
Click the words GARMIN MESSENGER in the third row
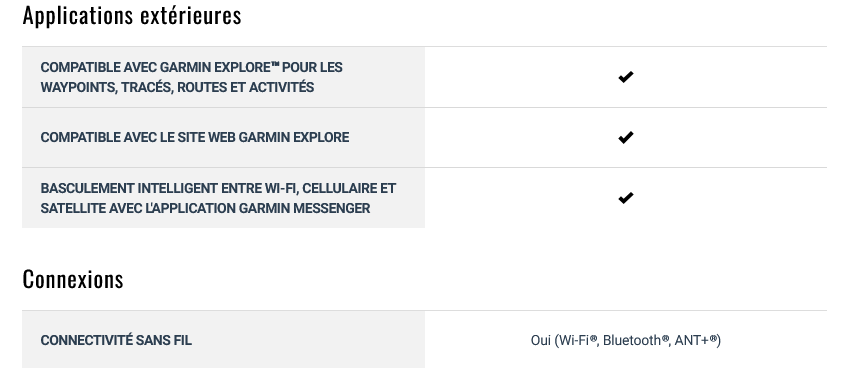pos(305,208)
